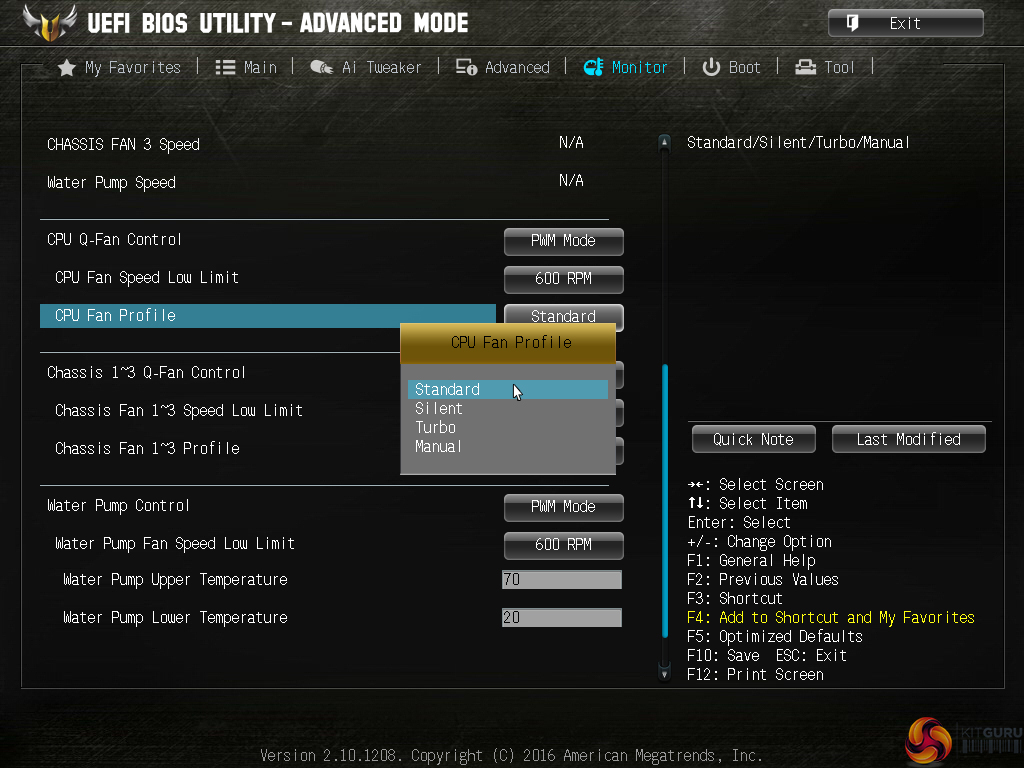Click the Advanced settings icon
The width and height of the screenshot is (1024, 768).
point(466,67)
